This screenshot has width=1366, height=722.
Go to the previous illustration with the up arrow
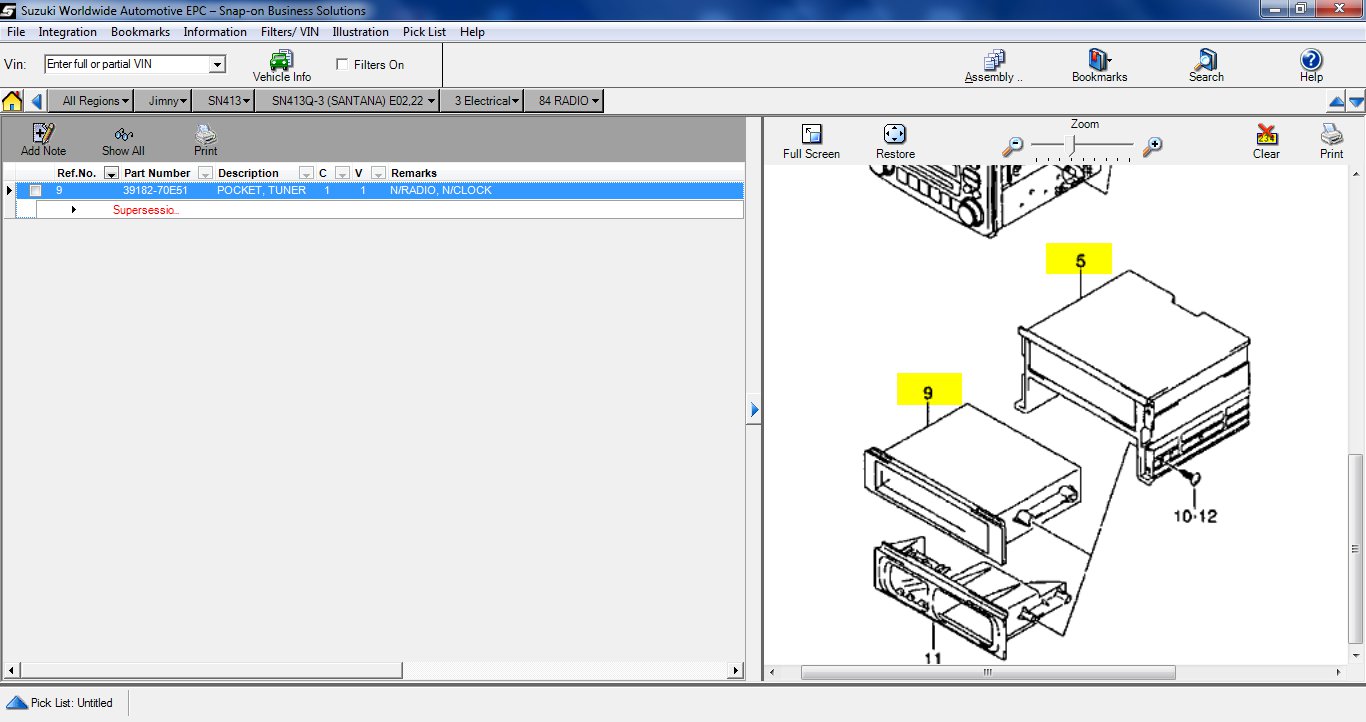(1336, 102)
